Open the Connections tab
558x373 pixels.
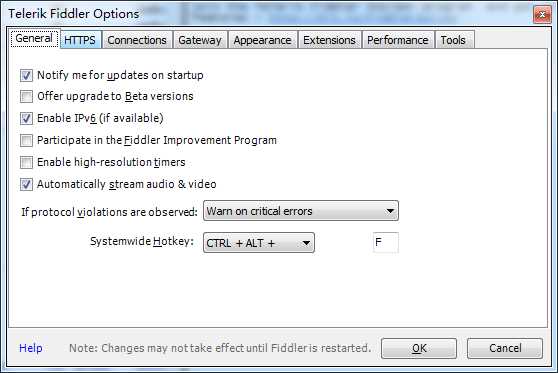pos(137,40)
